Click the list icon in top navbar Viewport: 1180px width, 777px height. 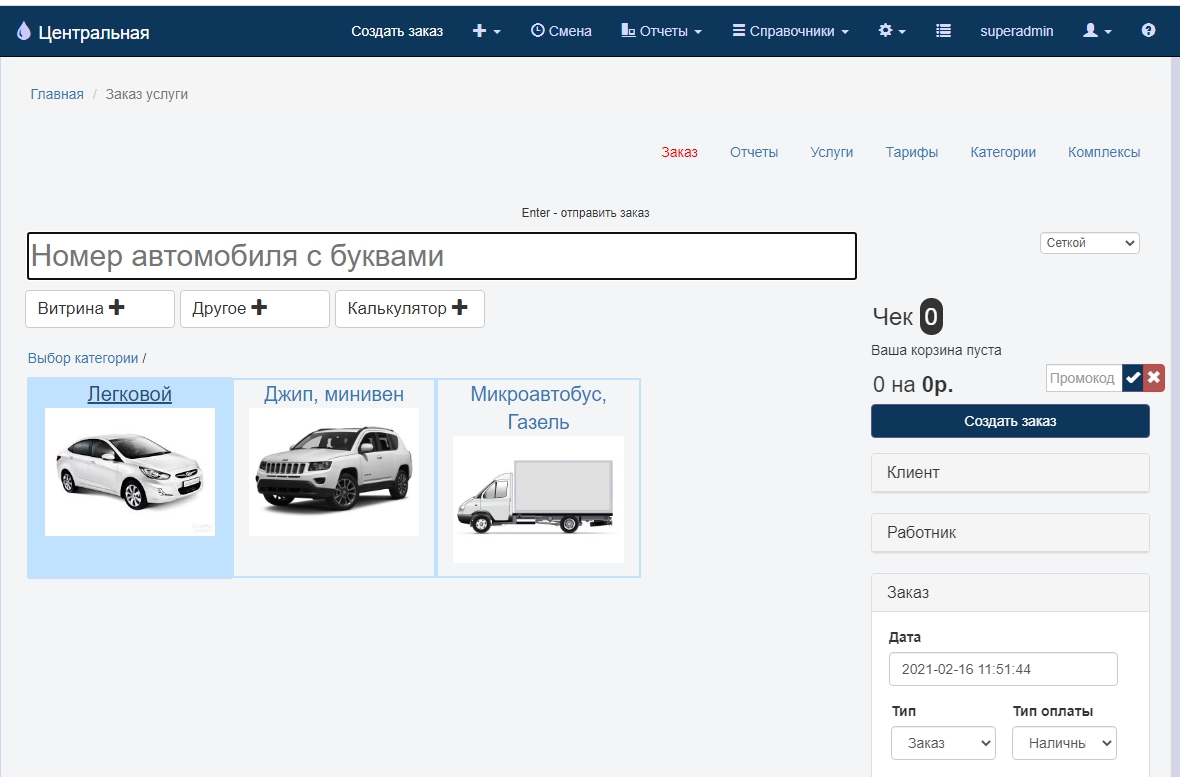[x=943, y=31]
